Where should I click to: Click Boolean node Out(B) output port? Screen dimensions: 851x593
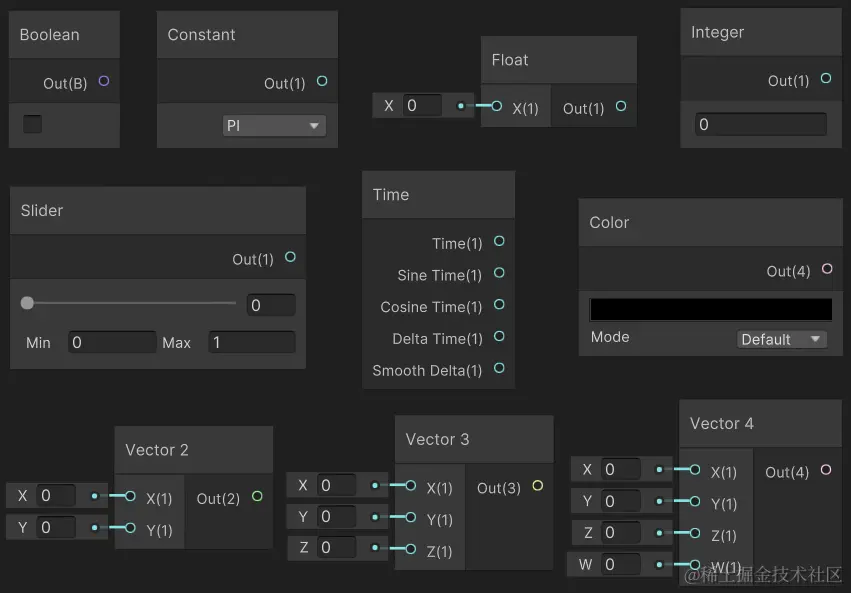tap(104, 81)
